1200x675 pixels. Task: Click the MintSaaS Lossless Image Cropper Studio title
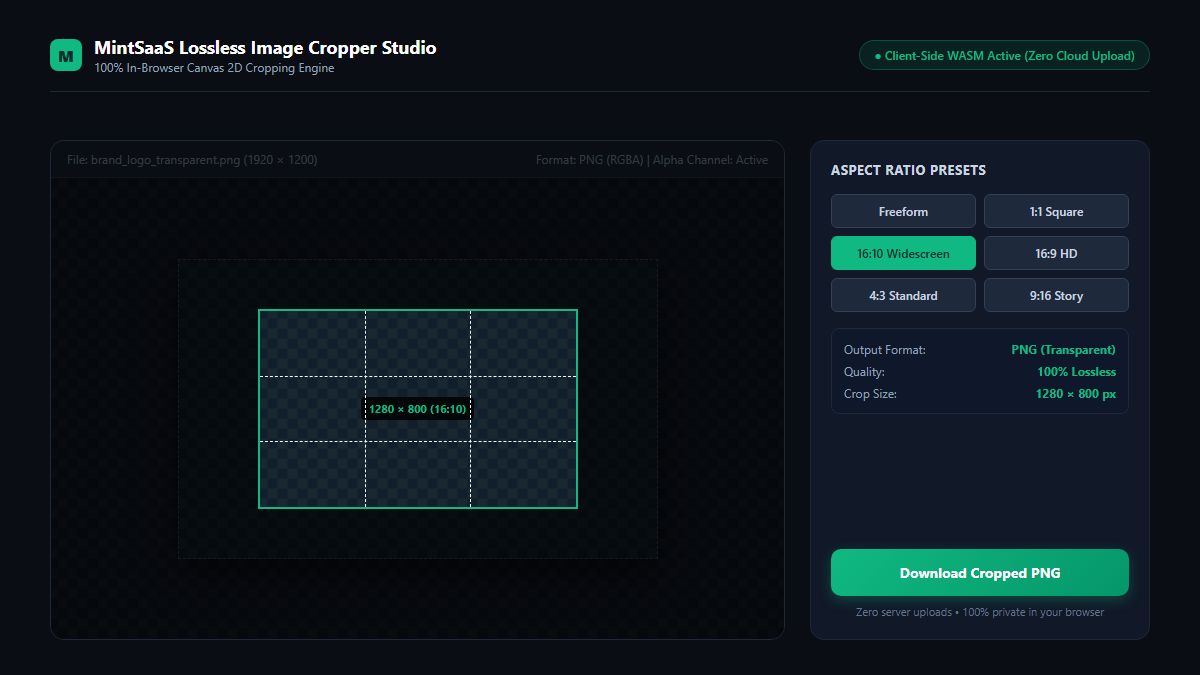point(265,47)
